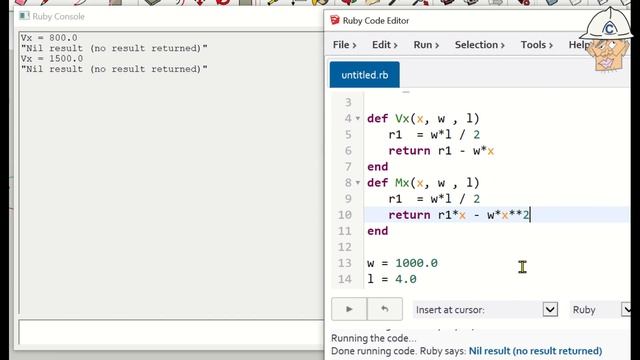Click 'Running the code...' status line
Viewport: 640px width, 360px height.
click(373, 338)
